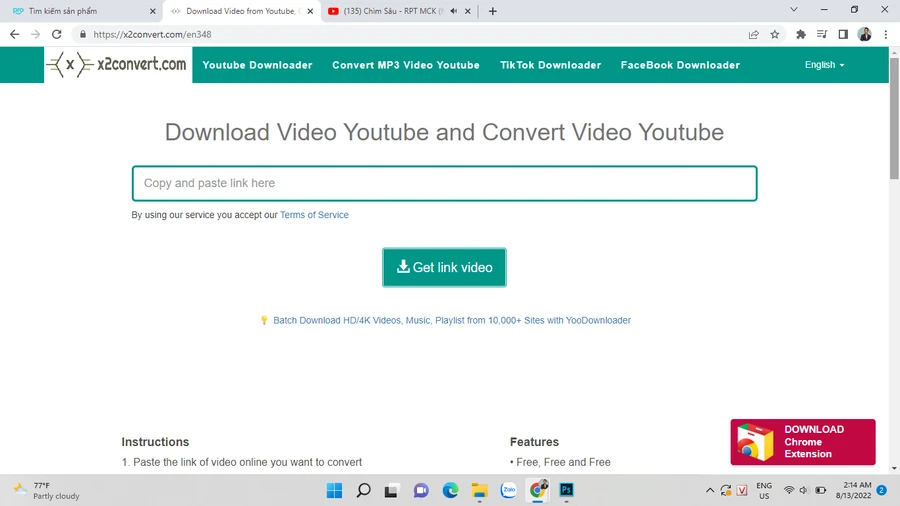The width and height of the screenshot is (900, 506).
Task: Switch the ENG US input language
Action: pos(764,491)
